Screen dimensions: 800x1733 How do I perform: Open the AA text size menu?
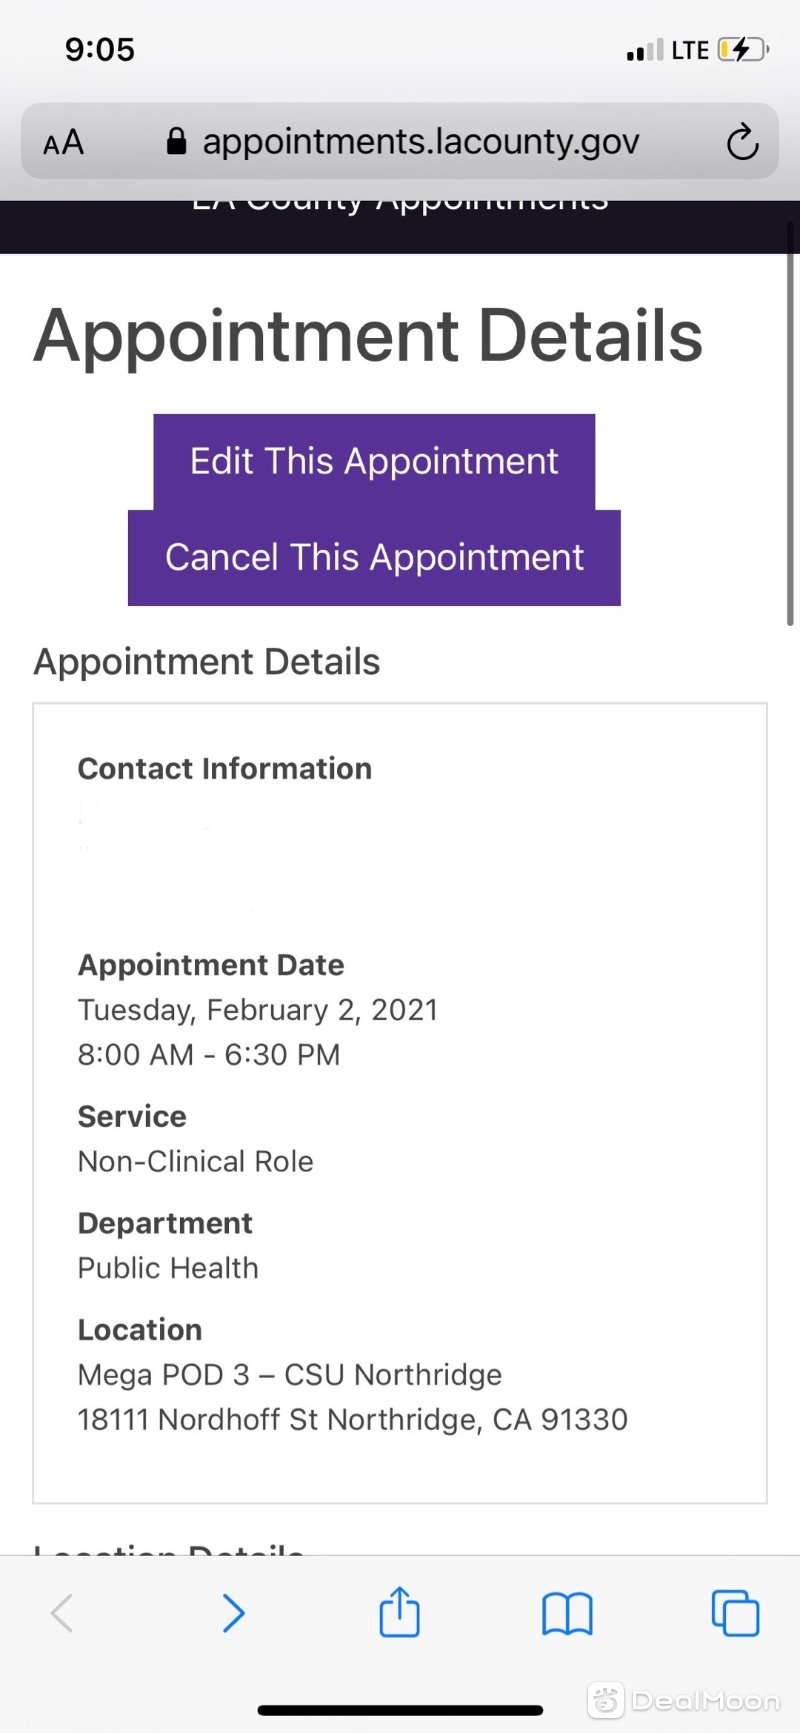[63, 143]
